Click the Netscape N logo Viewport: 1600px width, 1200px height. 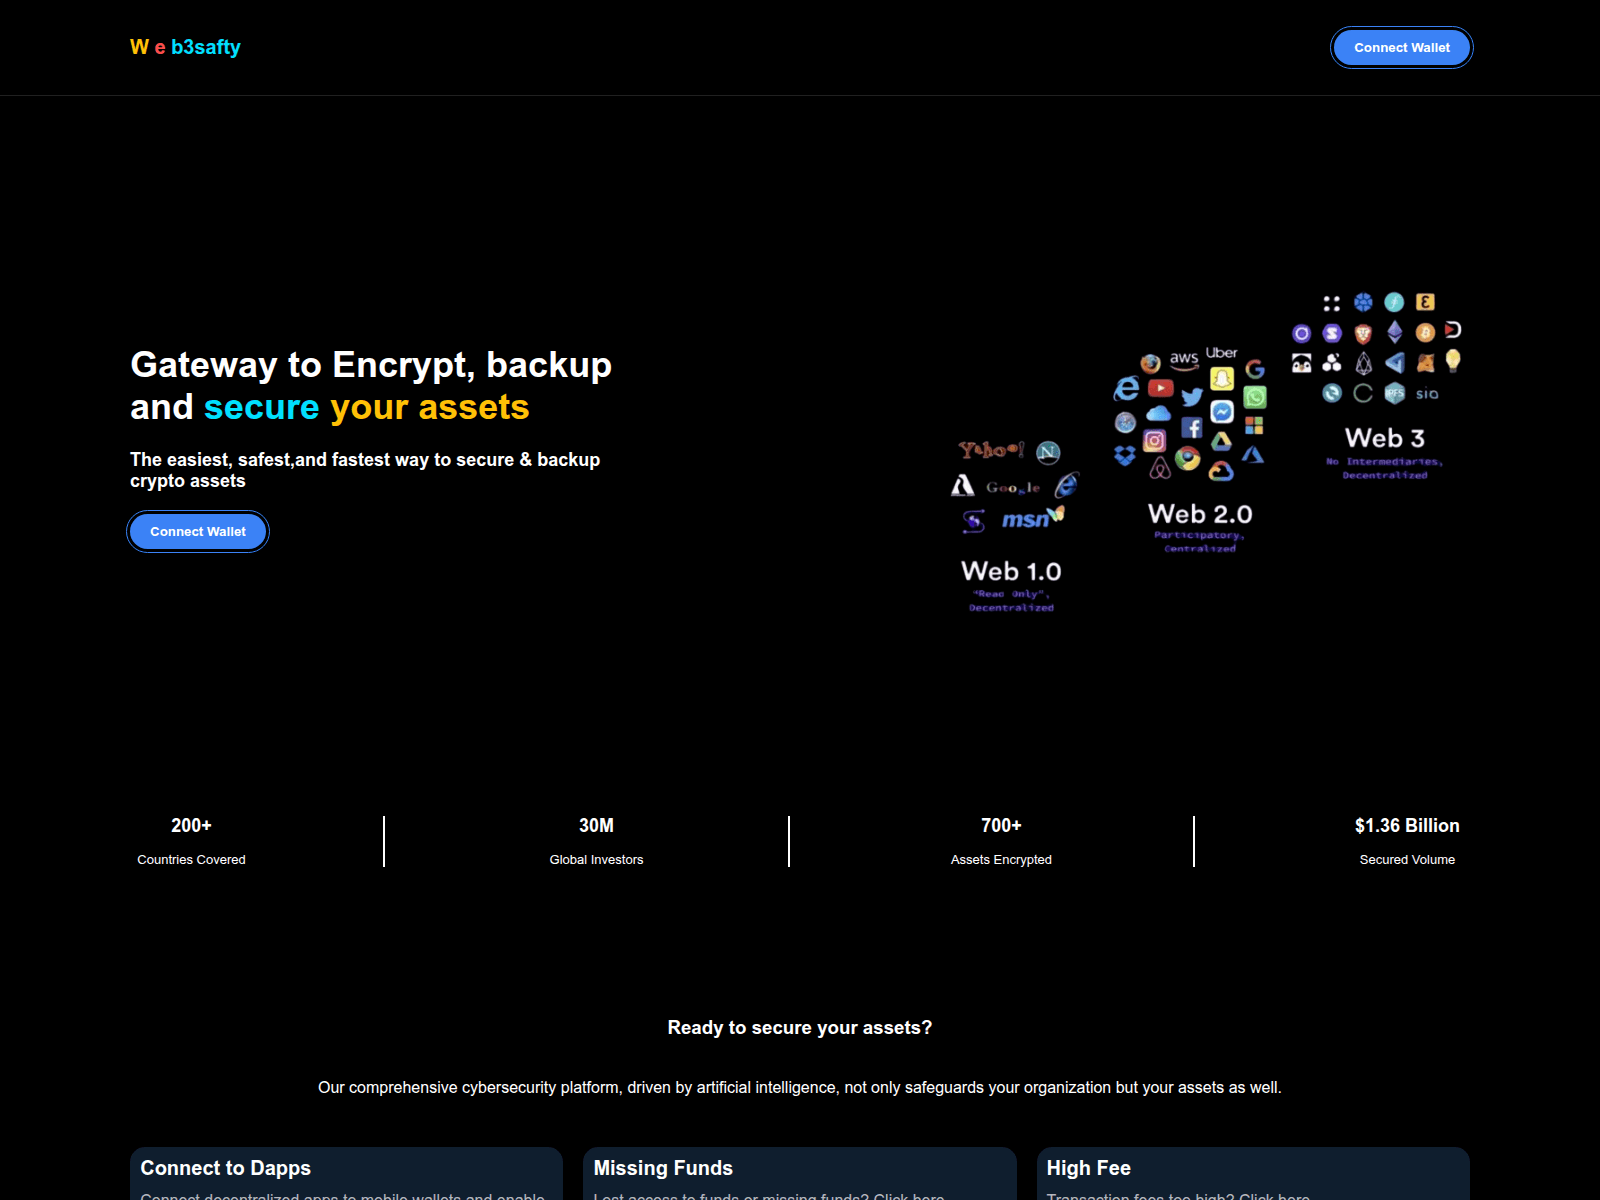pyautogui.click(x=1048, y=453)
